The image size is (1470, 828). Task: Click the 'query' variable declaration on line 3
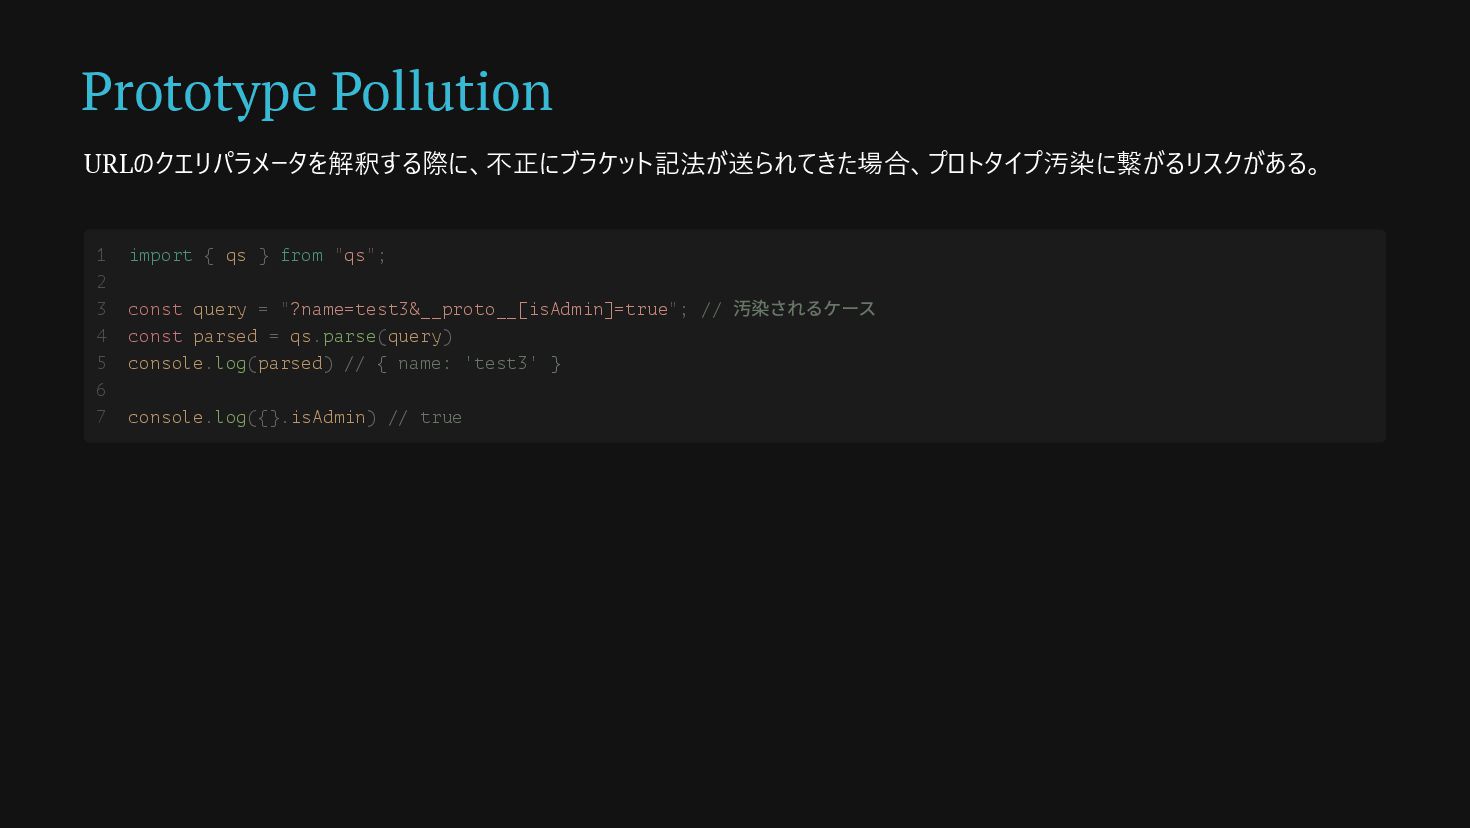[219, 309]
